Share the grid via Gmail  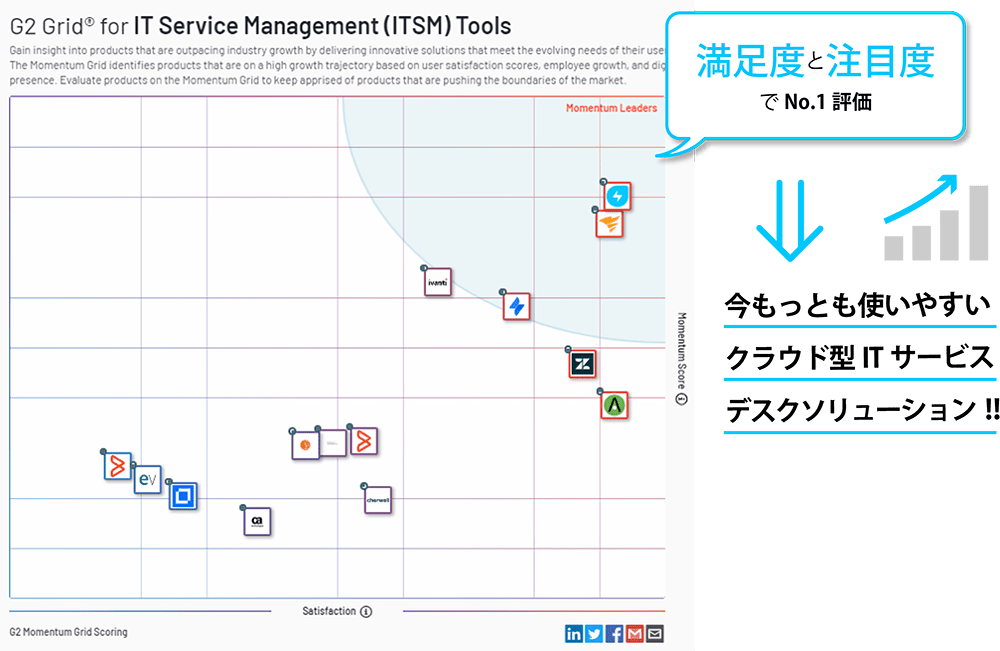click(x=635, y=634)
